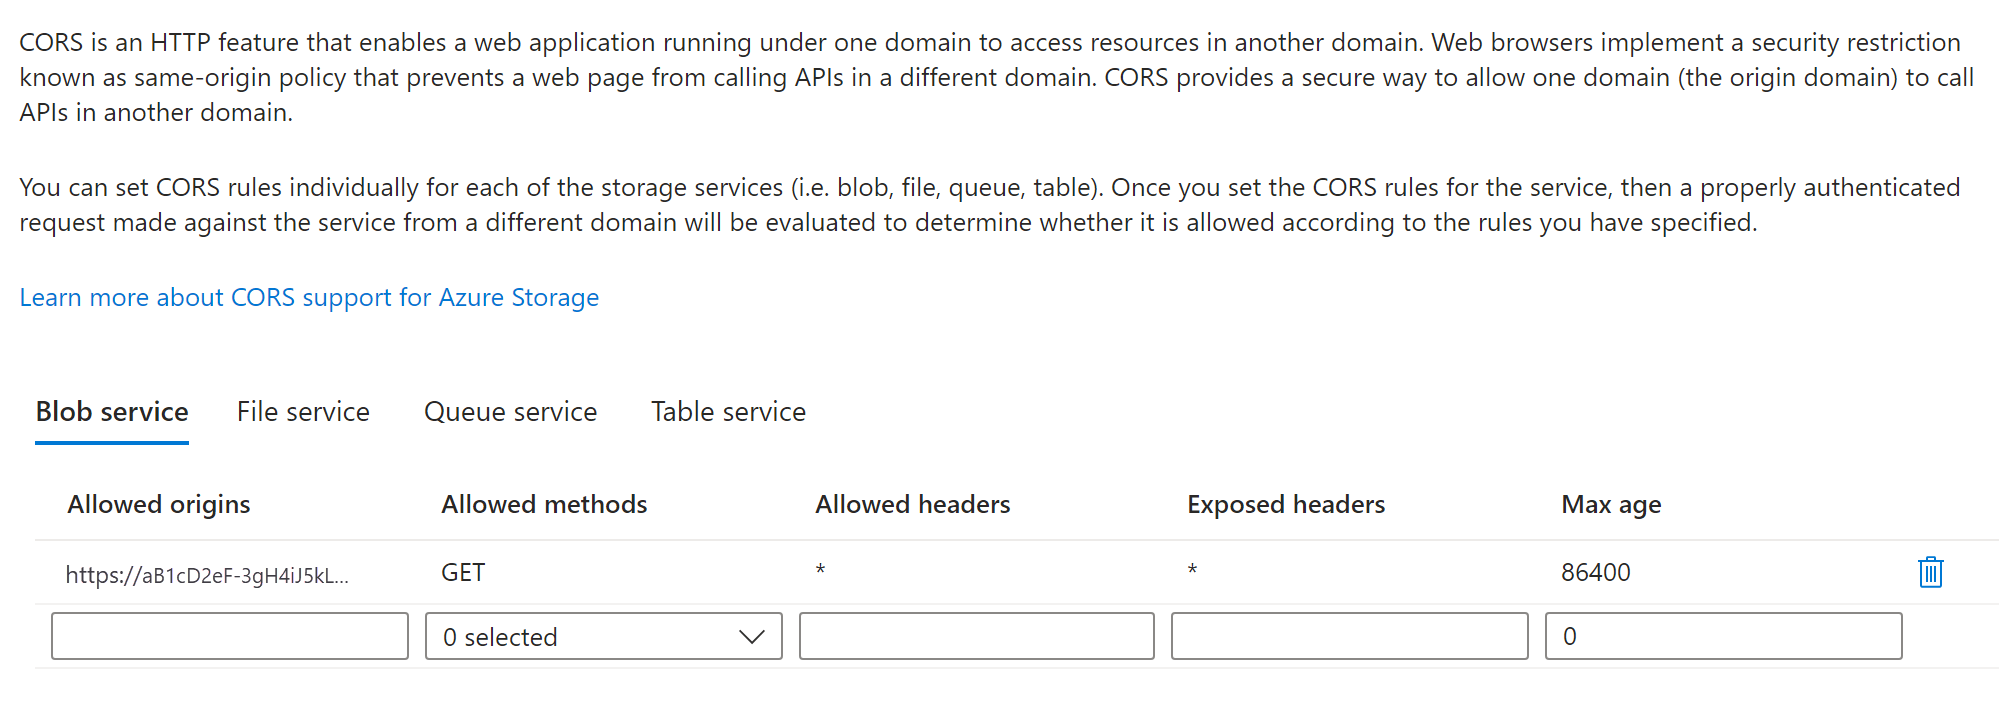Click the 86400 max age value
The image size is (2001, 715).
(1596, 573)
